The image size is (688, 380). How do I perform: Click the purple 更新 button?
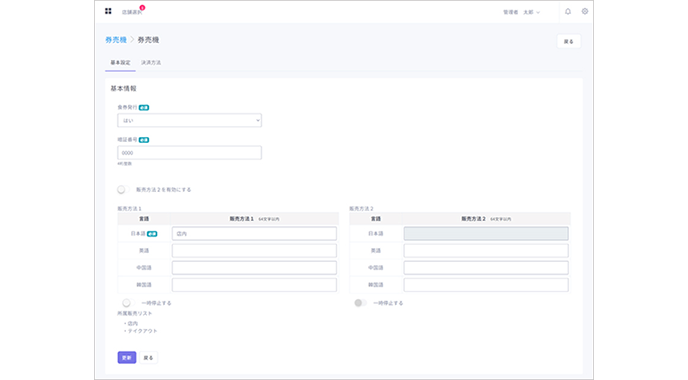[127, 358]
